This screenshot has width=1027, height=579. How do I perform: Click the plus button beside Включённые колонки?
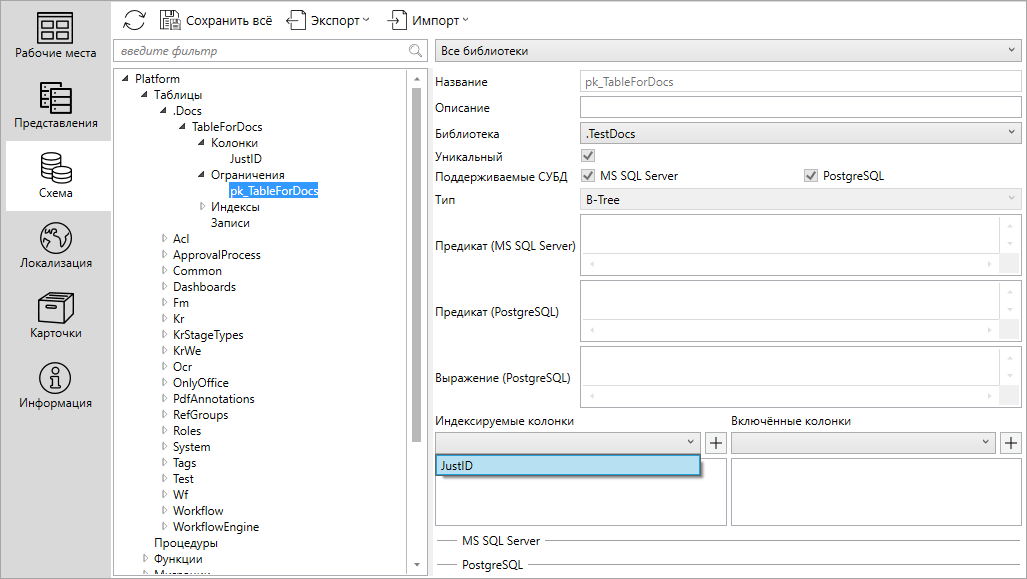pos(1011,442)
